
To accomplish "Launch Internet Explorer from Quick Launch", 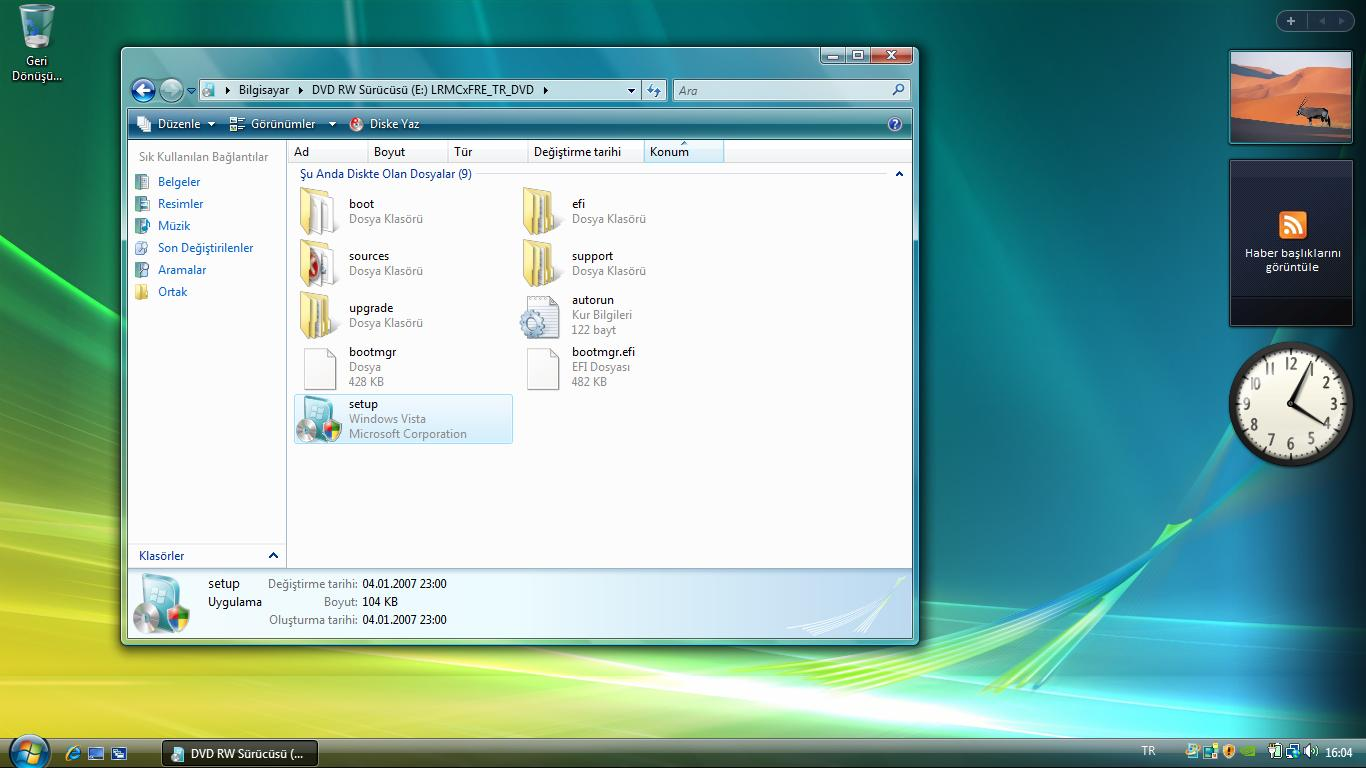I will tap(72, 753).
